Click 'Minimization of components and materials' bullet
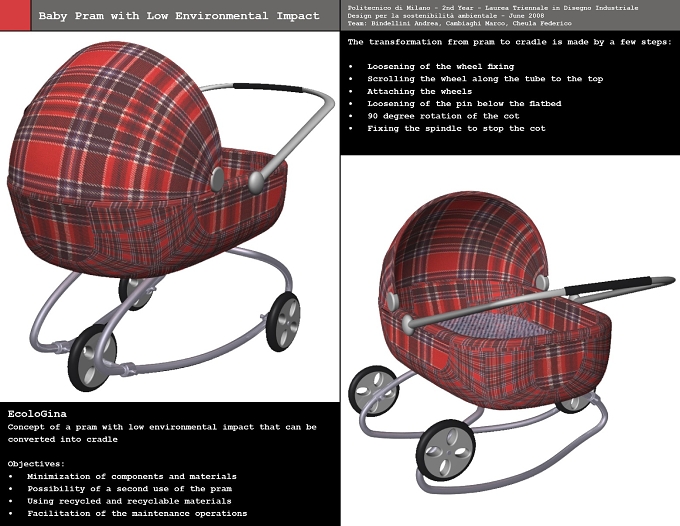The image size is (680, 526). tap(132, 477)
